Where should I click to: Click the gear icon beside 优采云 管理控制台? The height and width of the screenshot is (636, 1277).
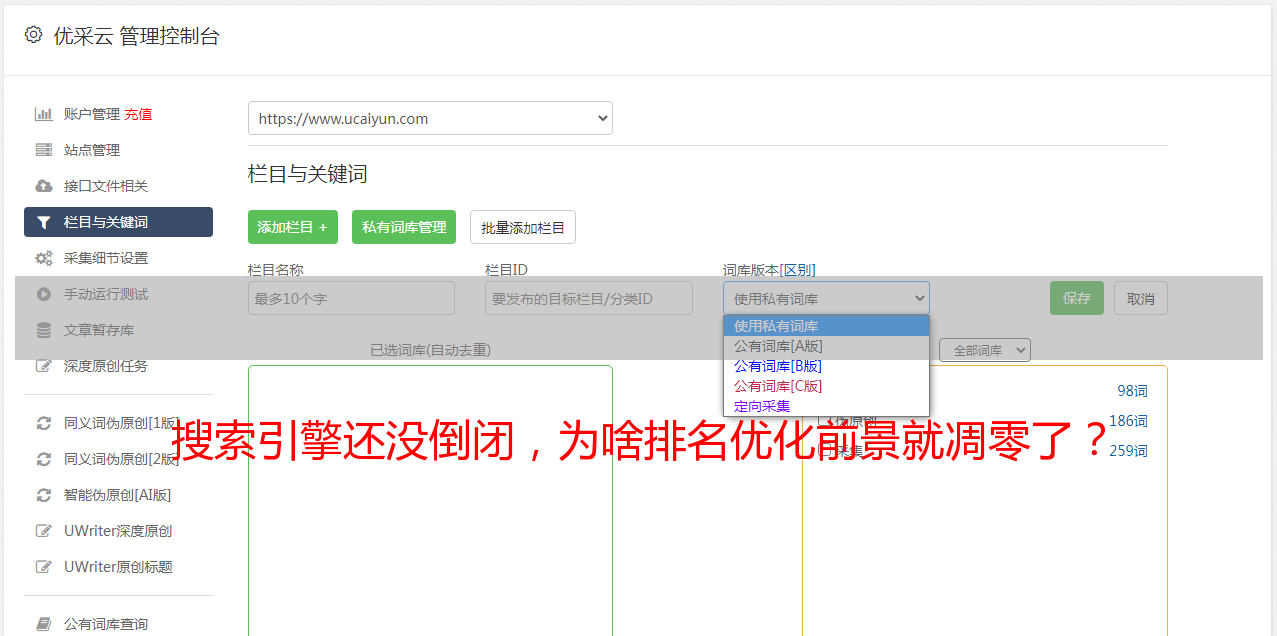point(33,35)
